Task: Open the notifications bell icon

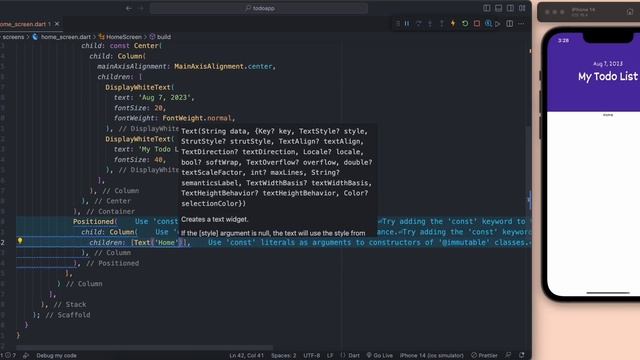Action: click(x=522, y=356)
